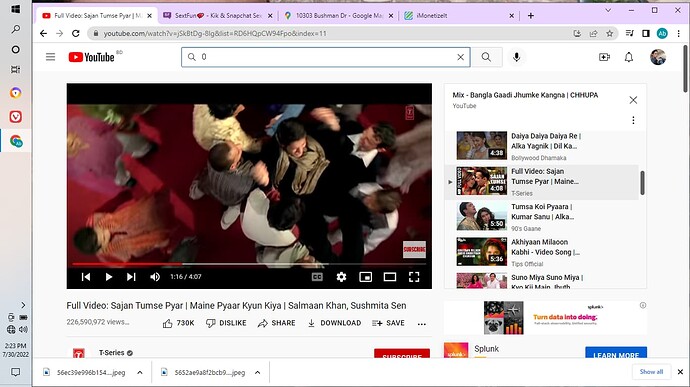This screenshot has width=690, height=387.
Task: Open the tab search chevron dropdown
Action: coord(608,10)
